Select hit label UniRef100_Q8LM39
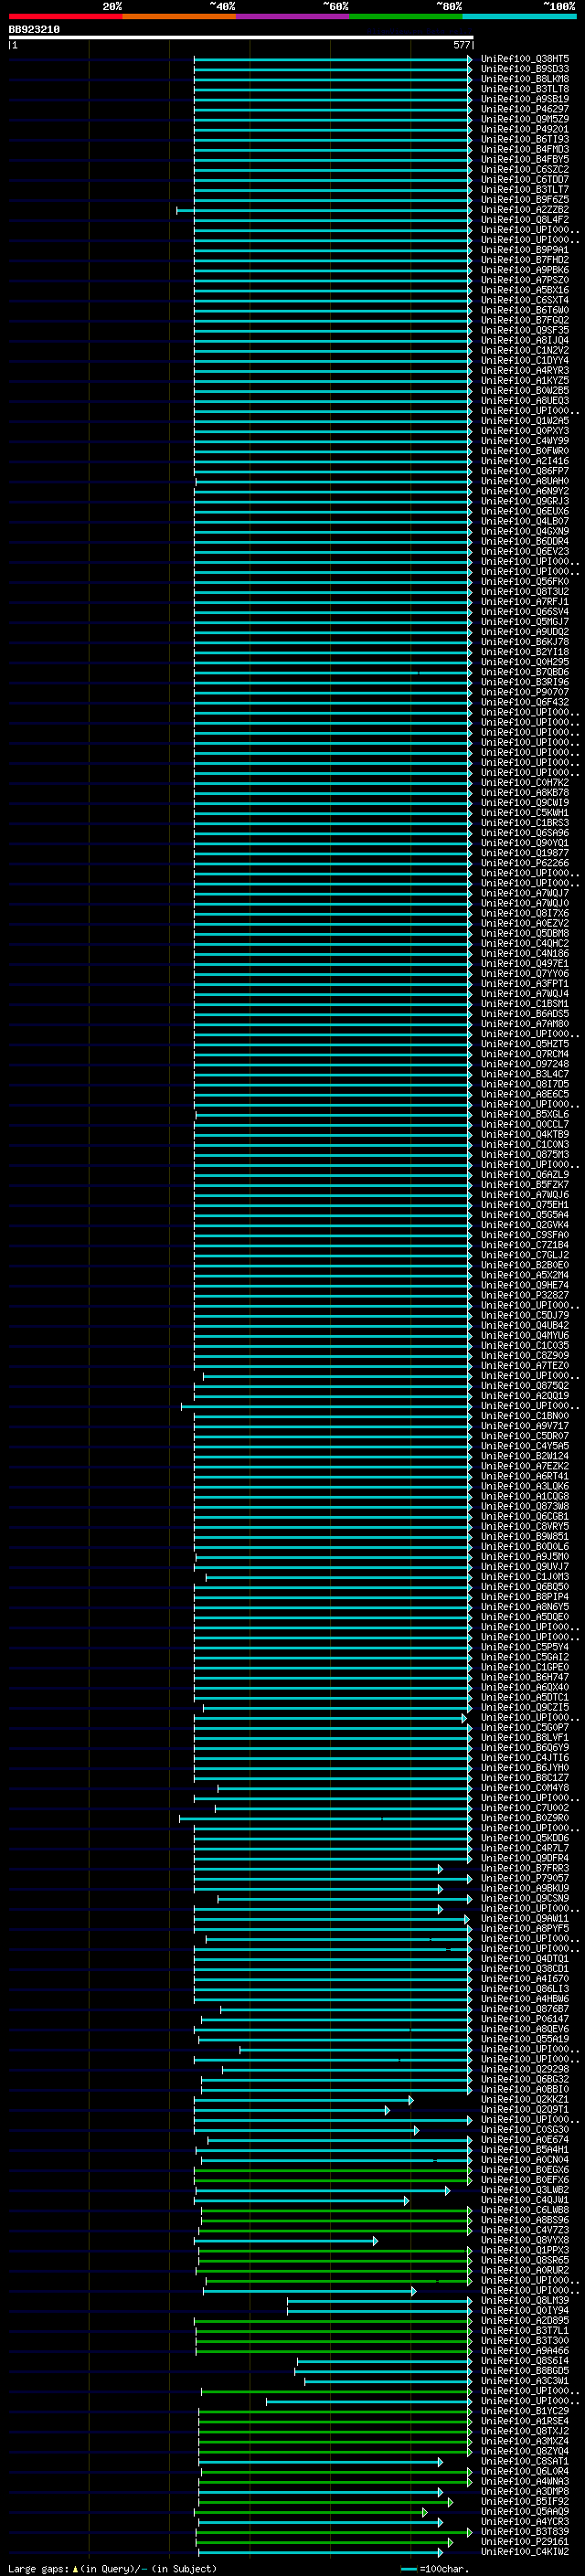This screenshot has width=585, height=2576. pyautogui.click(x=525, y=2301)
